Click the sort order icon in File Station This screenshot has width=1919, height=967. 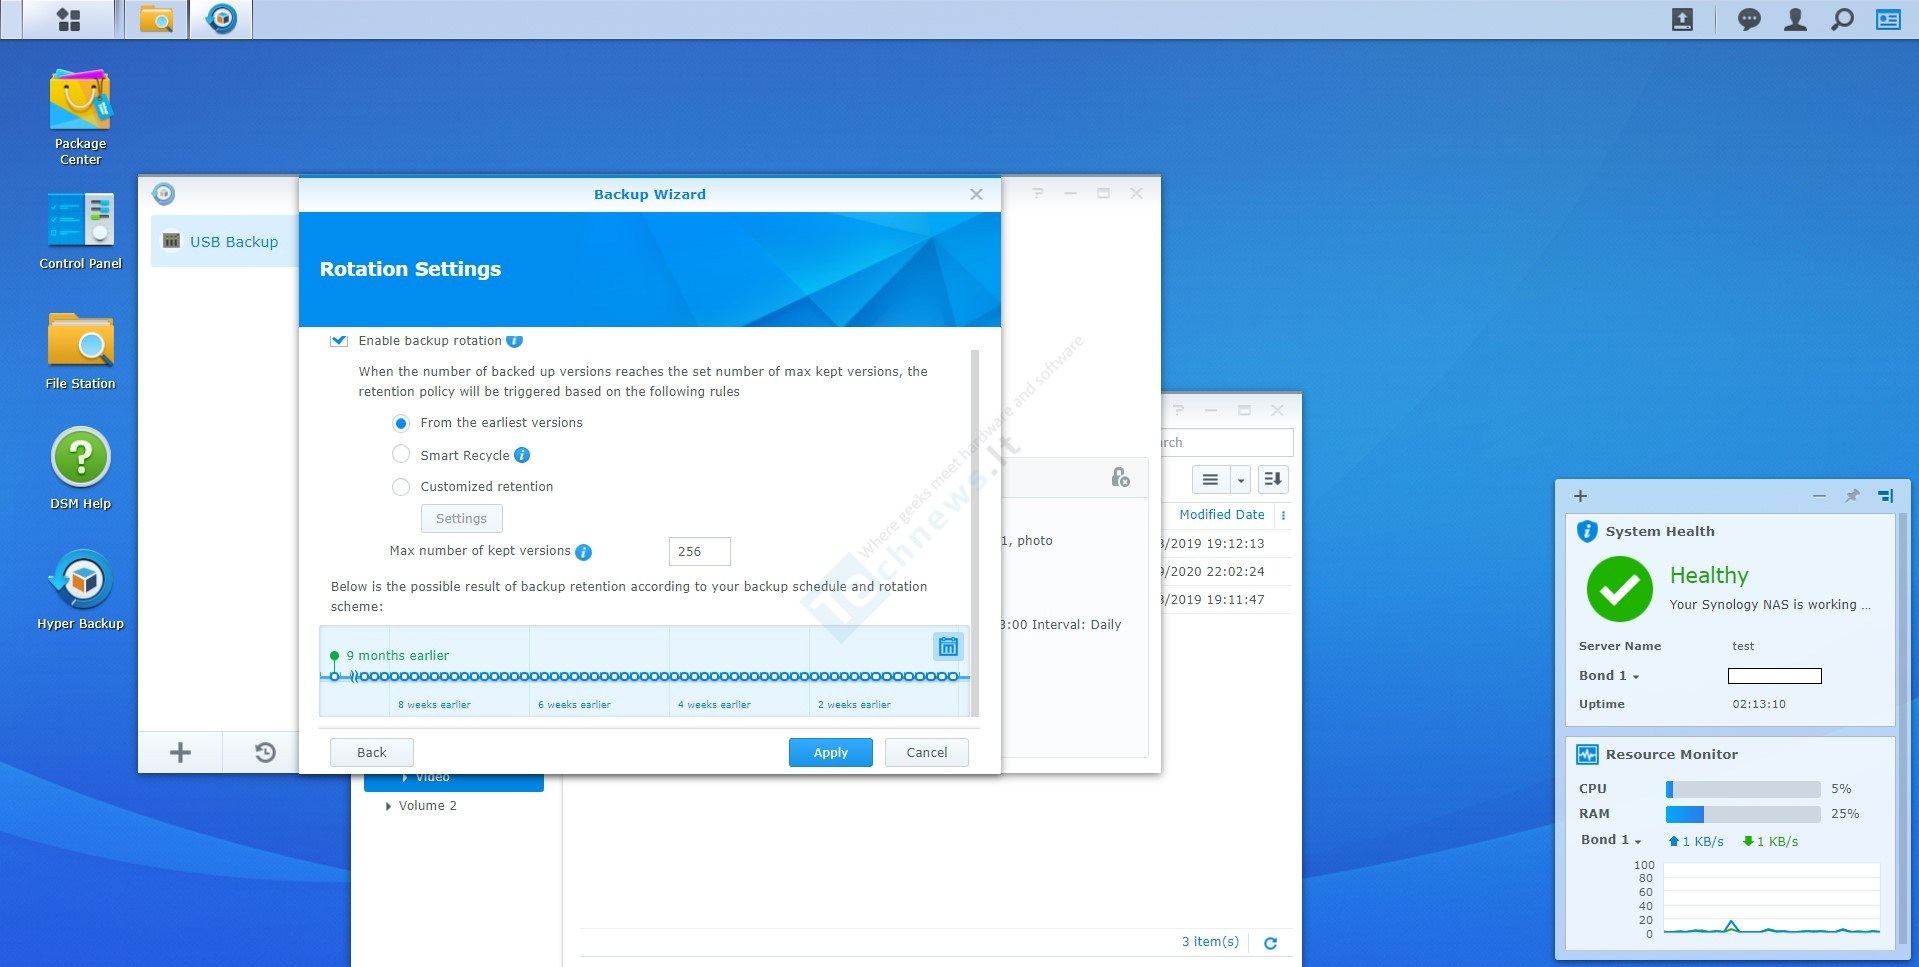1273,479
